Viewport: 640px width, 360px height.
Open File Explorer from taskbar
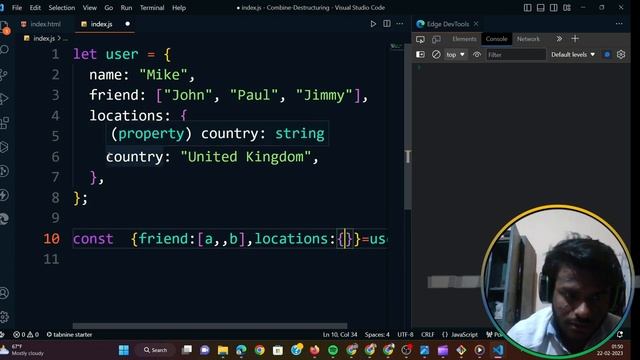click(x=223, y=350)
